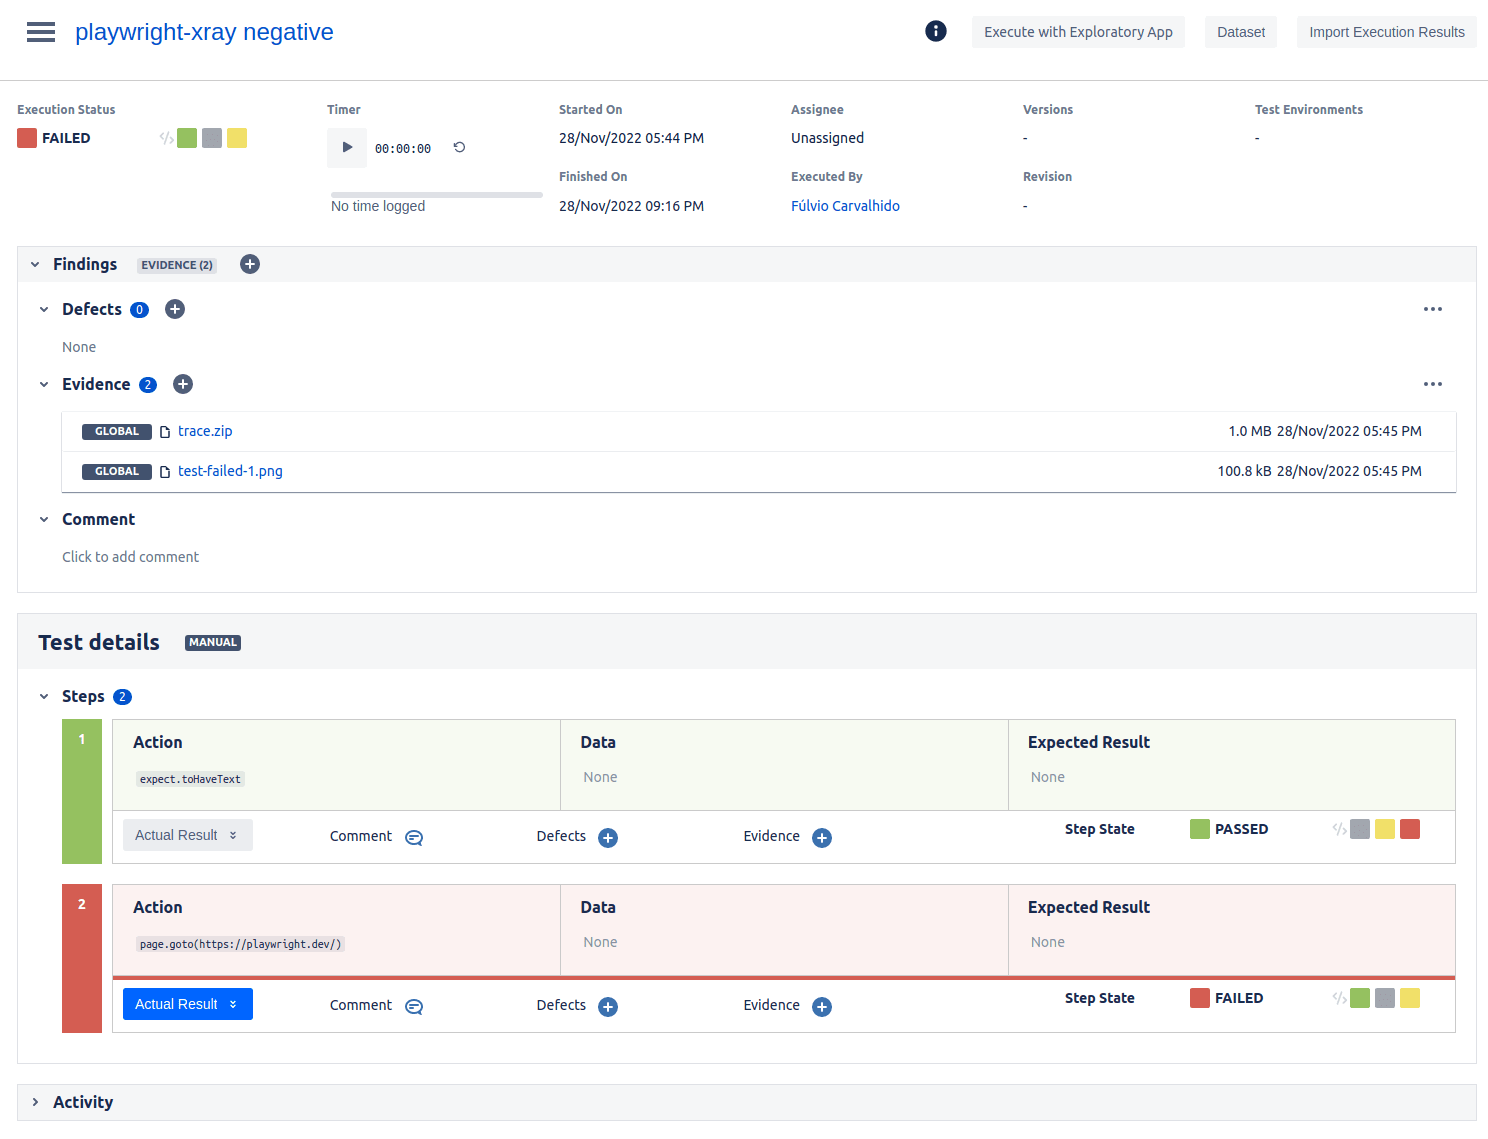Select expect.toHaveText action code in step 1
The image size is (1488, 1139).
pos(190,779)
